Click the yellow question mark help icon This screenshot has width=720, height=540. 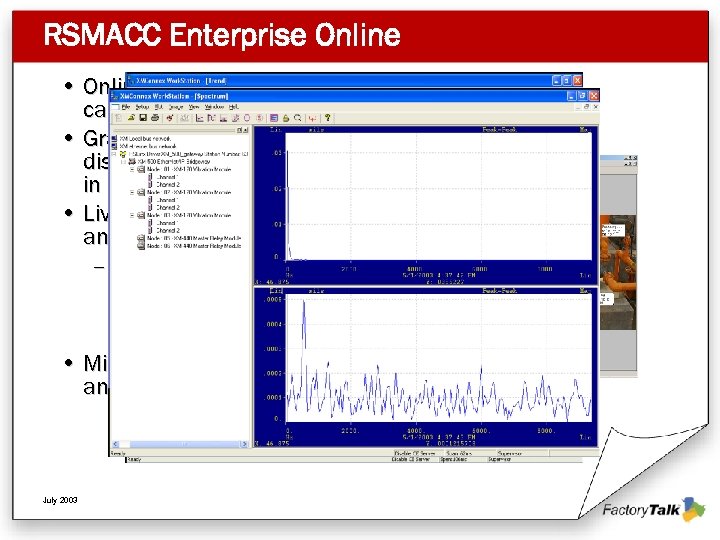pos(327,118)
